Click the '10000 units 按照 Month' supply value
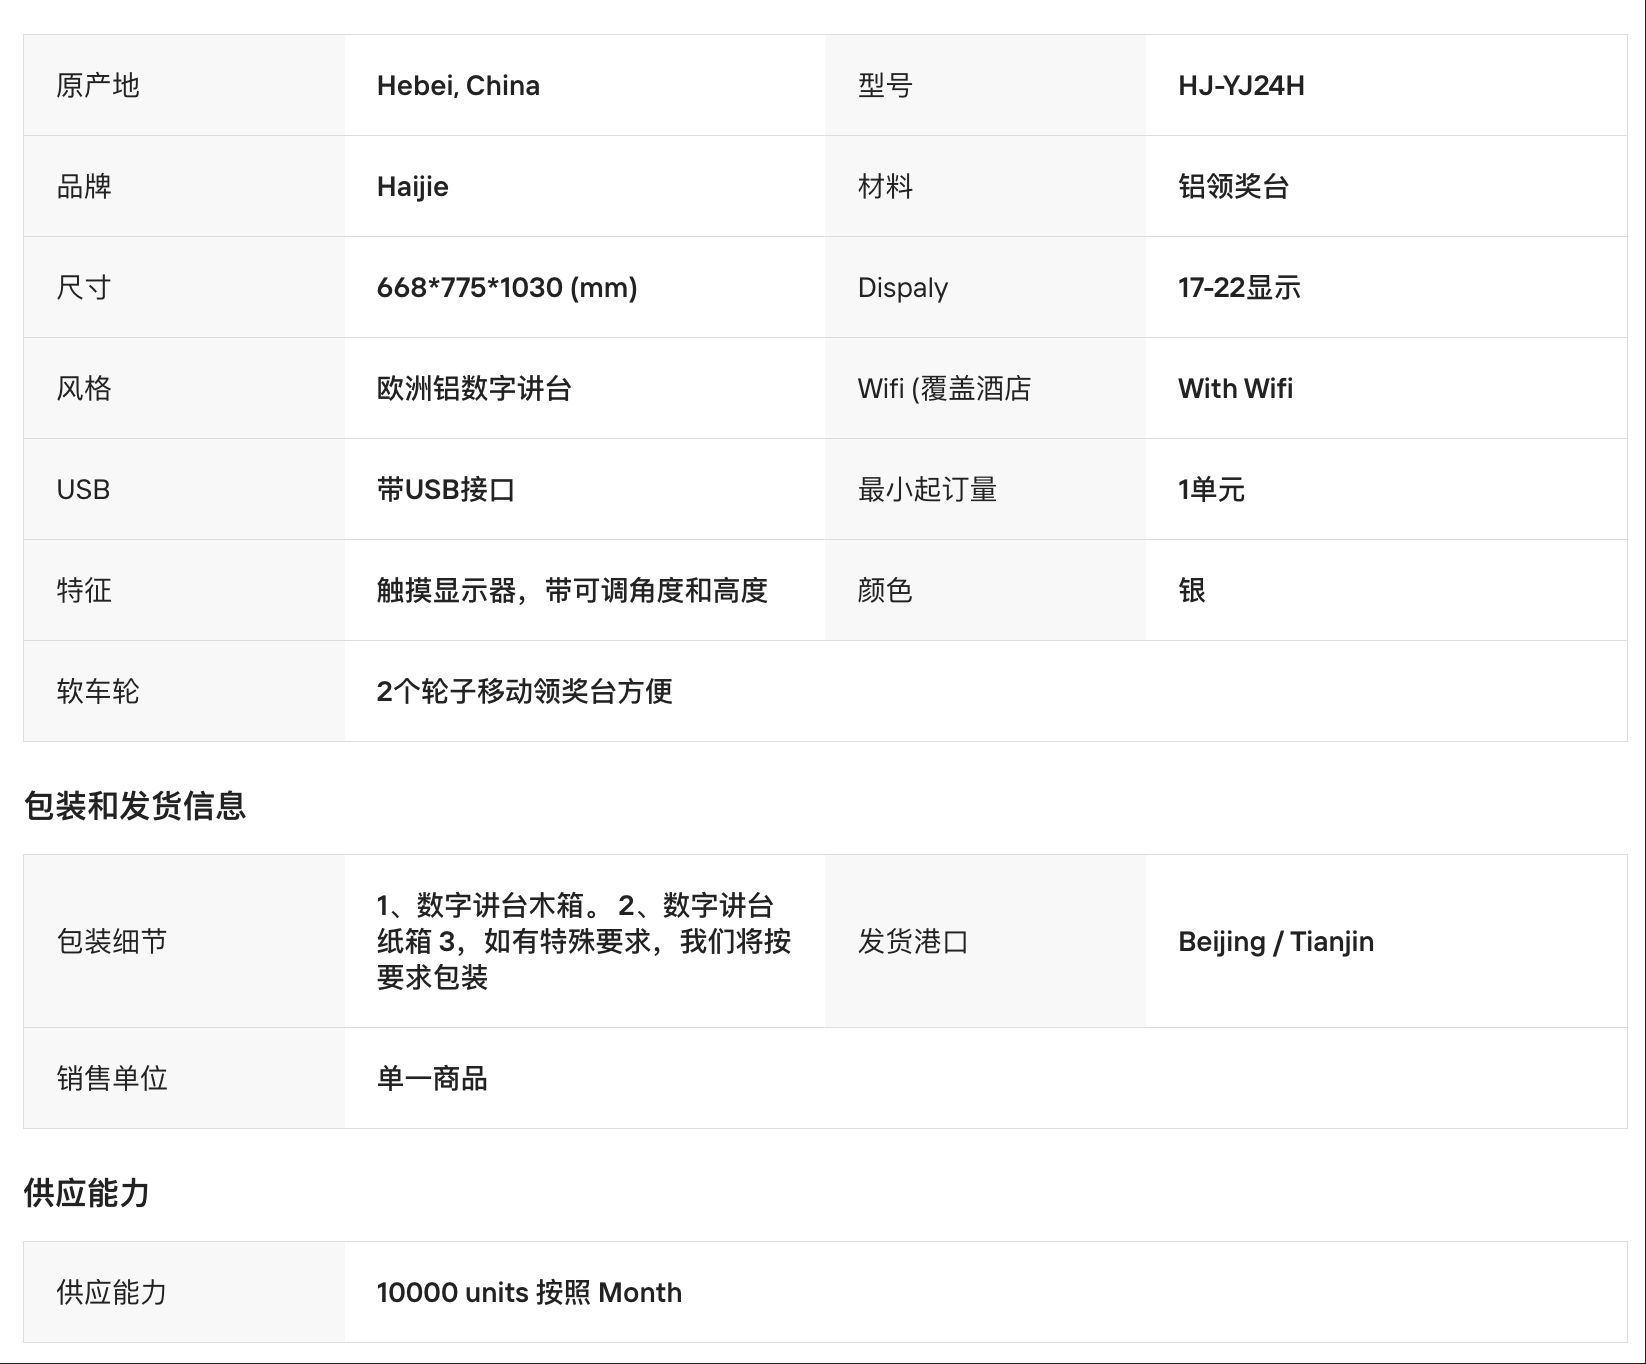Image resolution: width=1646 pixels, height=1364 pixels. click(529, 1293)
